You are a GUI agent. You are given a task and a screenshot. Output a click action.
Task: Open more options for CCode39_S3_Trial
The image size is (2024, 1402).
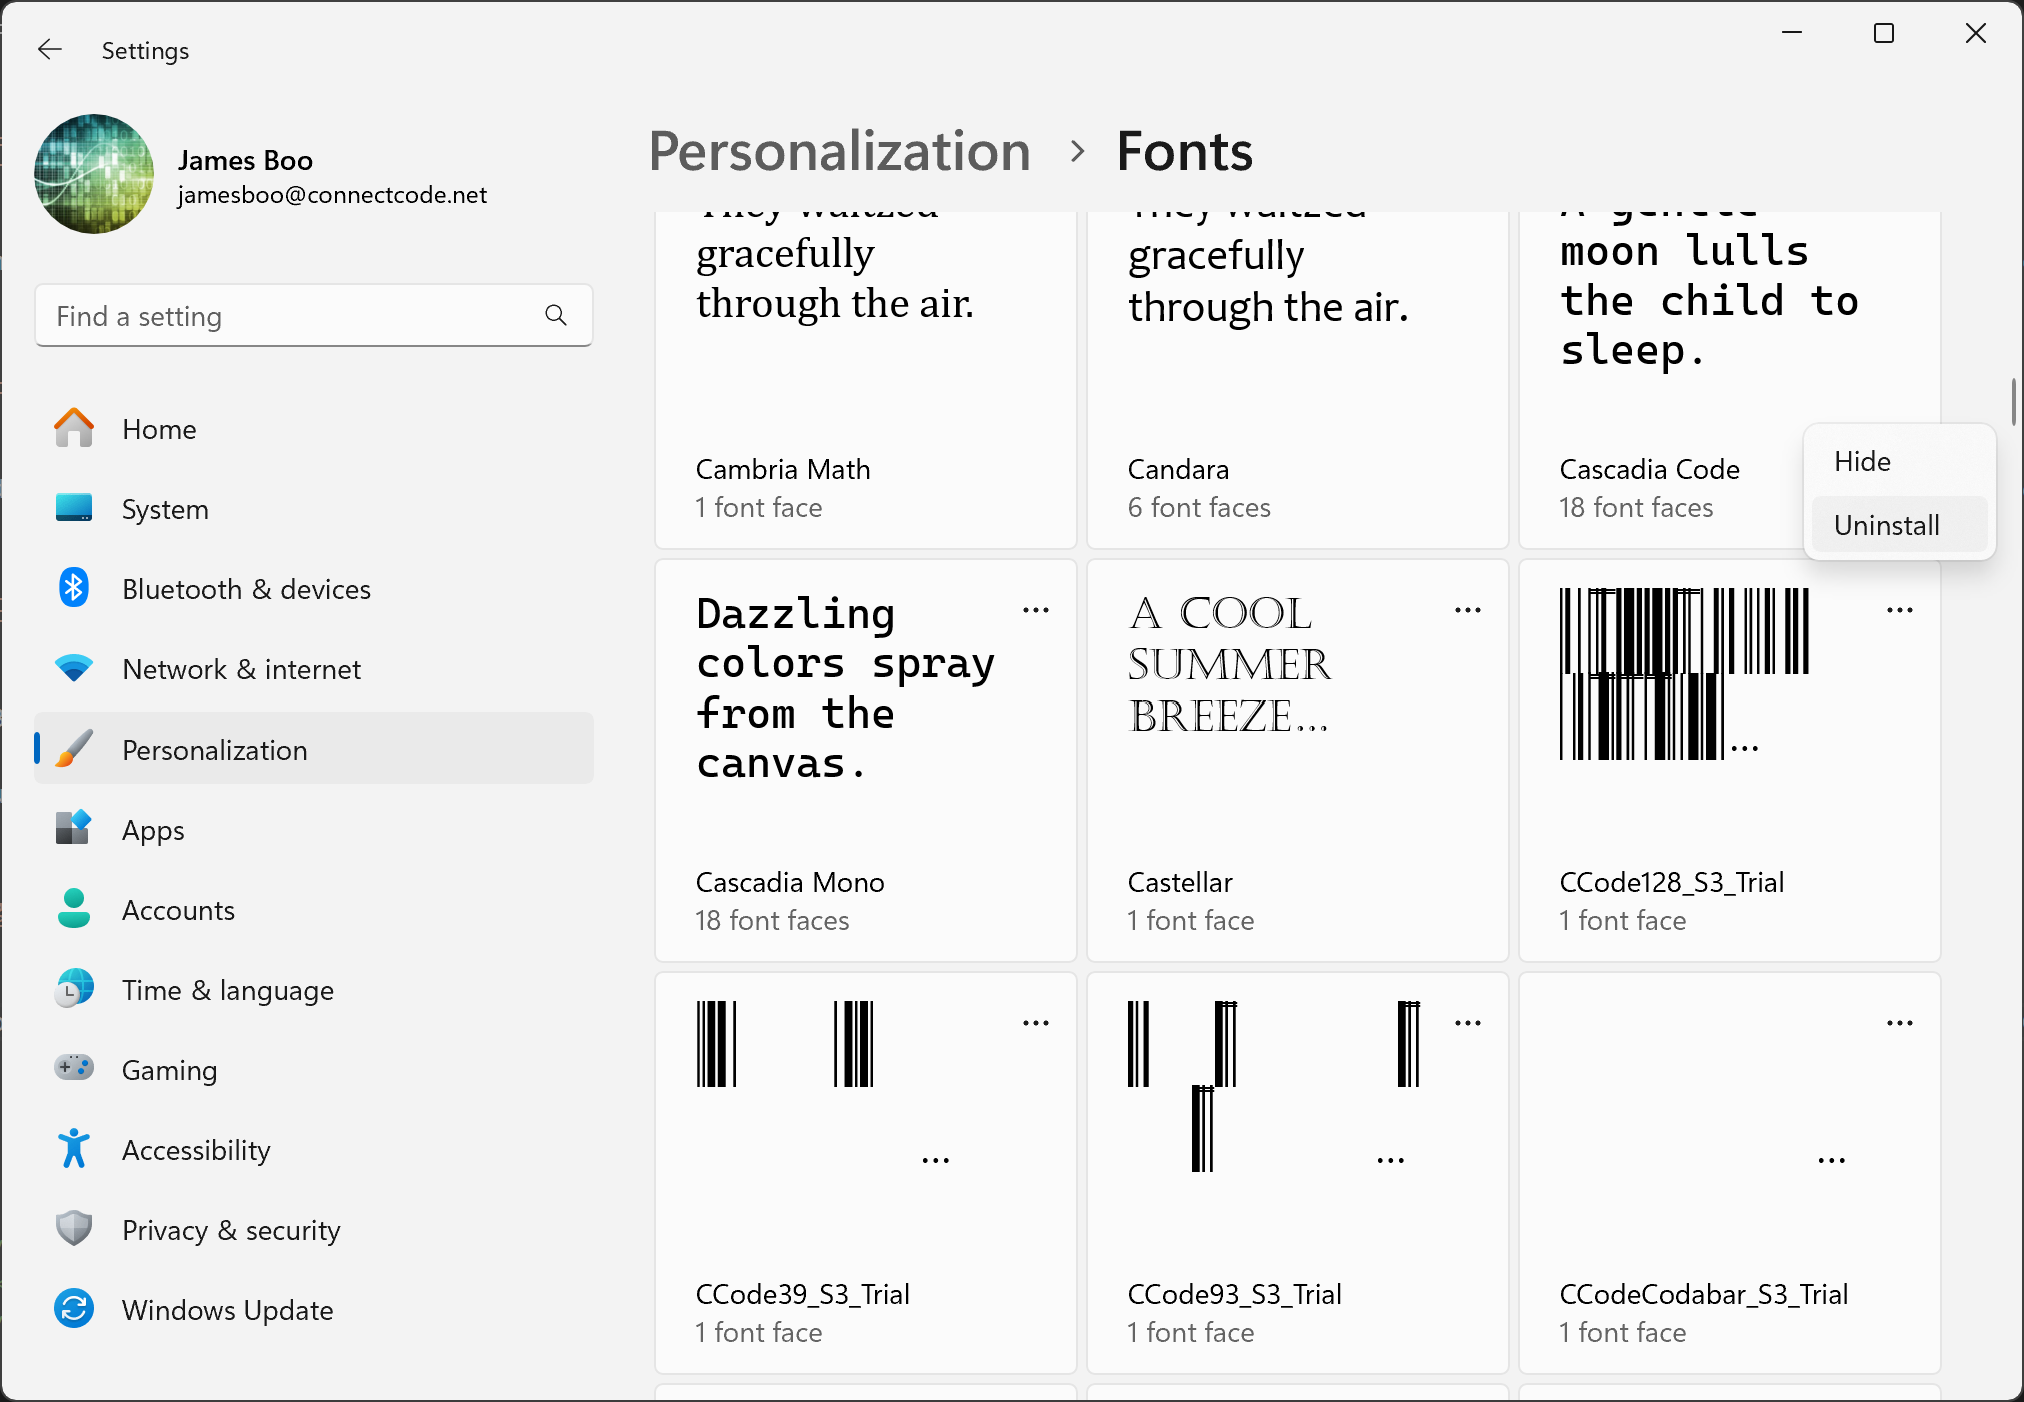(x=1036, y=1023)
